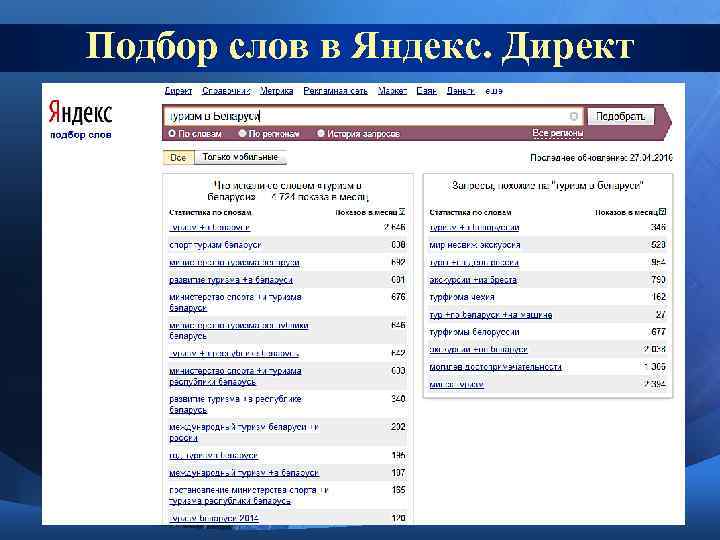
Task: Click the 677 value beside турфирмы белоруссии
Action: pyautogui.click(x=658, y=332)
